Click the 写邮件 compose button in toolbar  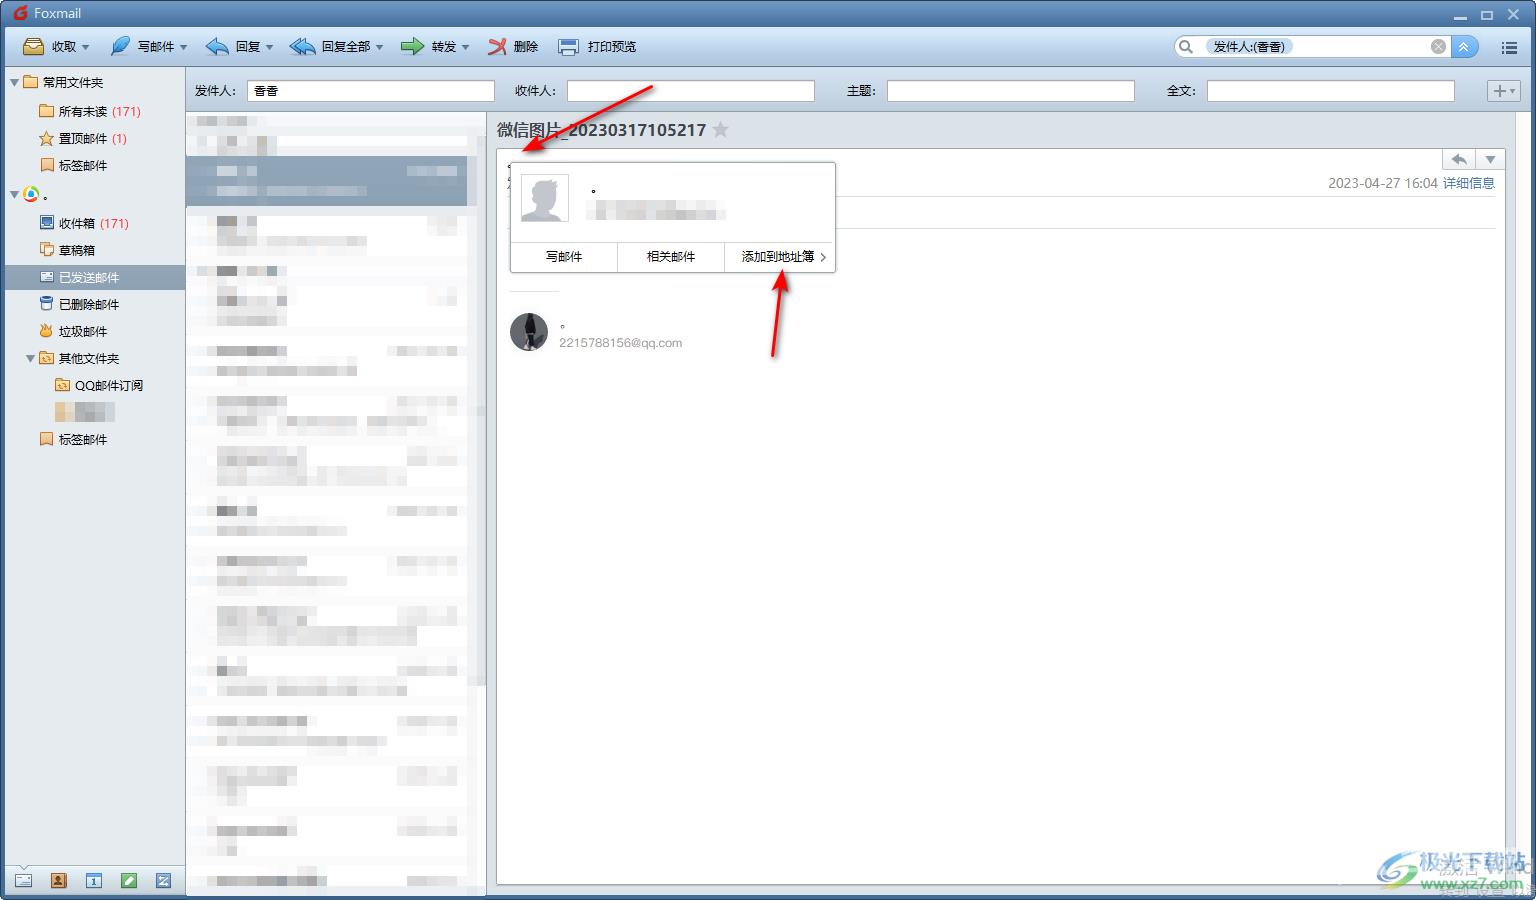coord(142,46)
